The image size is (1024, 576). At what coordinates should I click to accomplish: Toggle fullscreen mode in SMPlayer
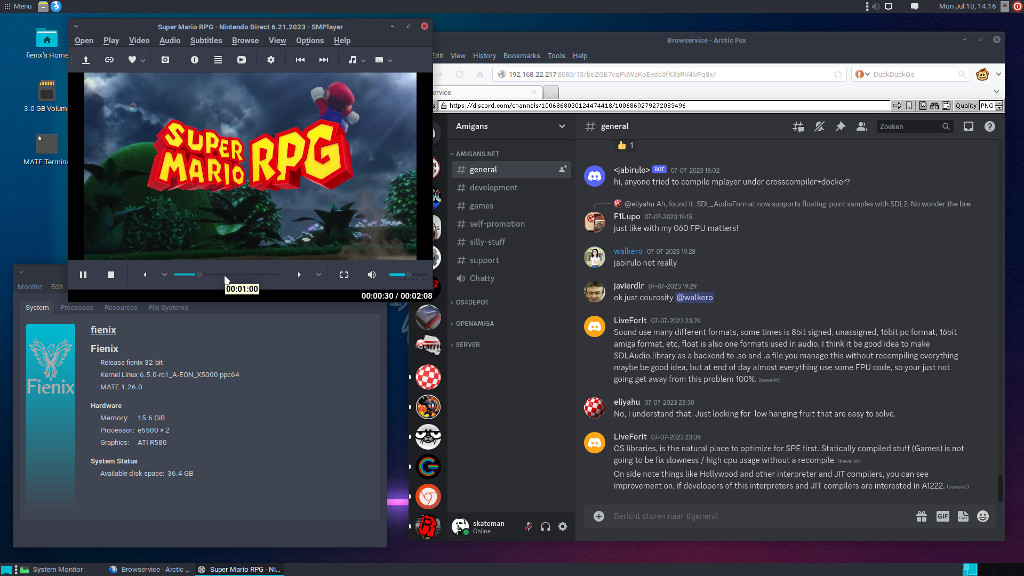[344, 275]
